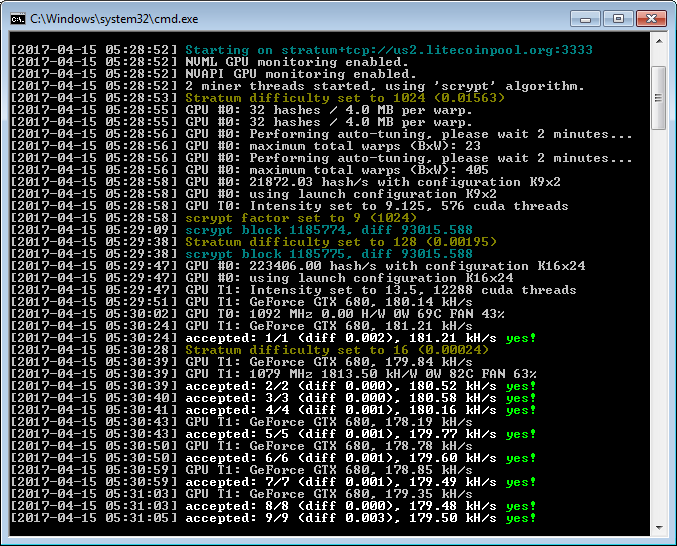
Task: Click green 'yes!' on the 1/1 line
Action: click(521, 338)
